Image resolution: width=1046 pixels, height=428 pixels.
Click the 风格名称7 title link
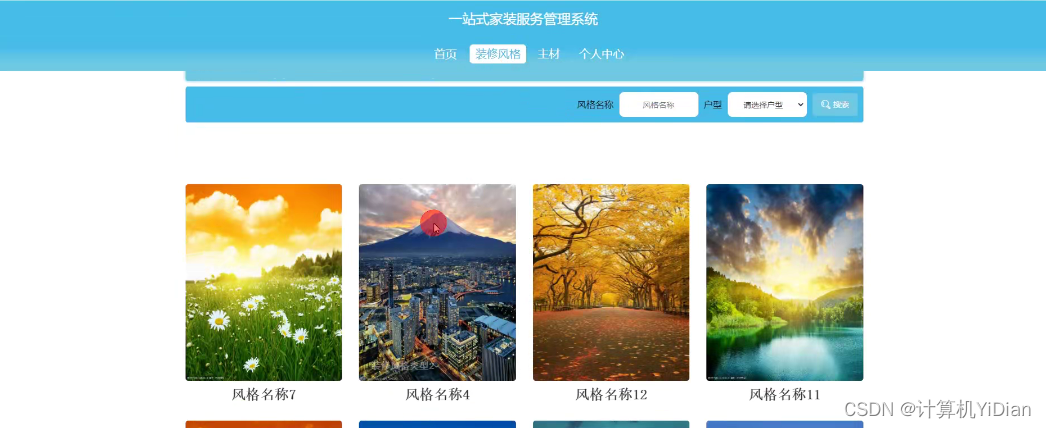pos(264,395)
